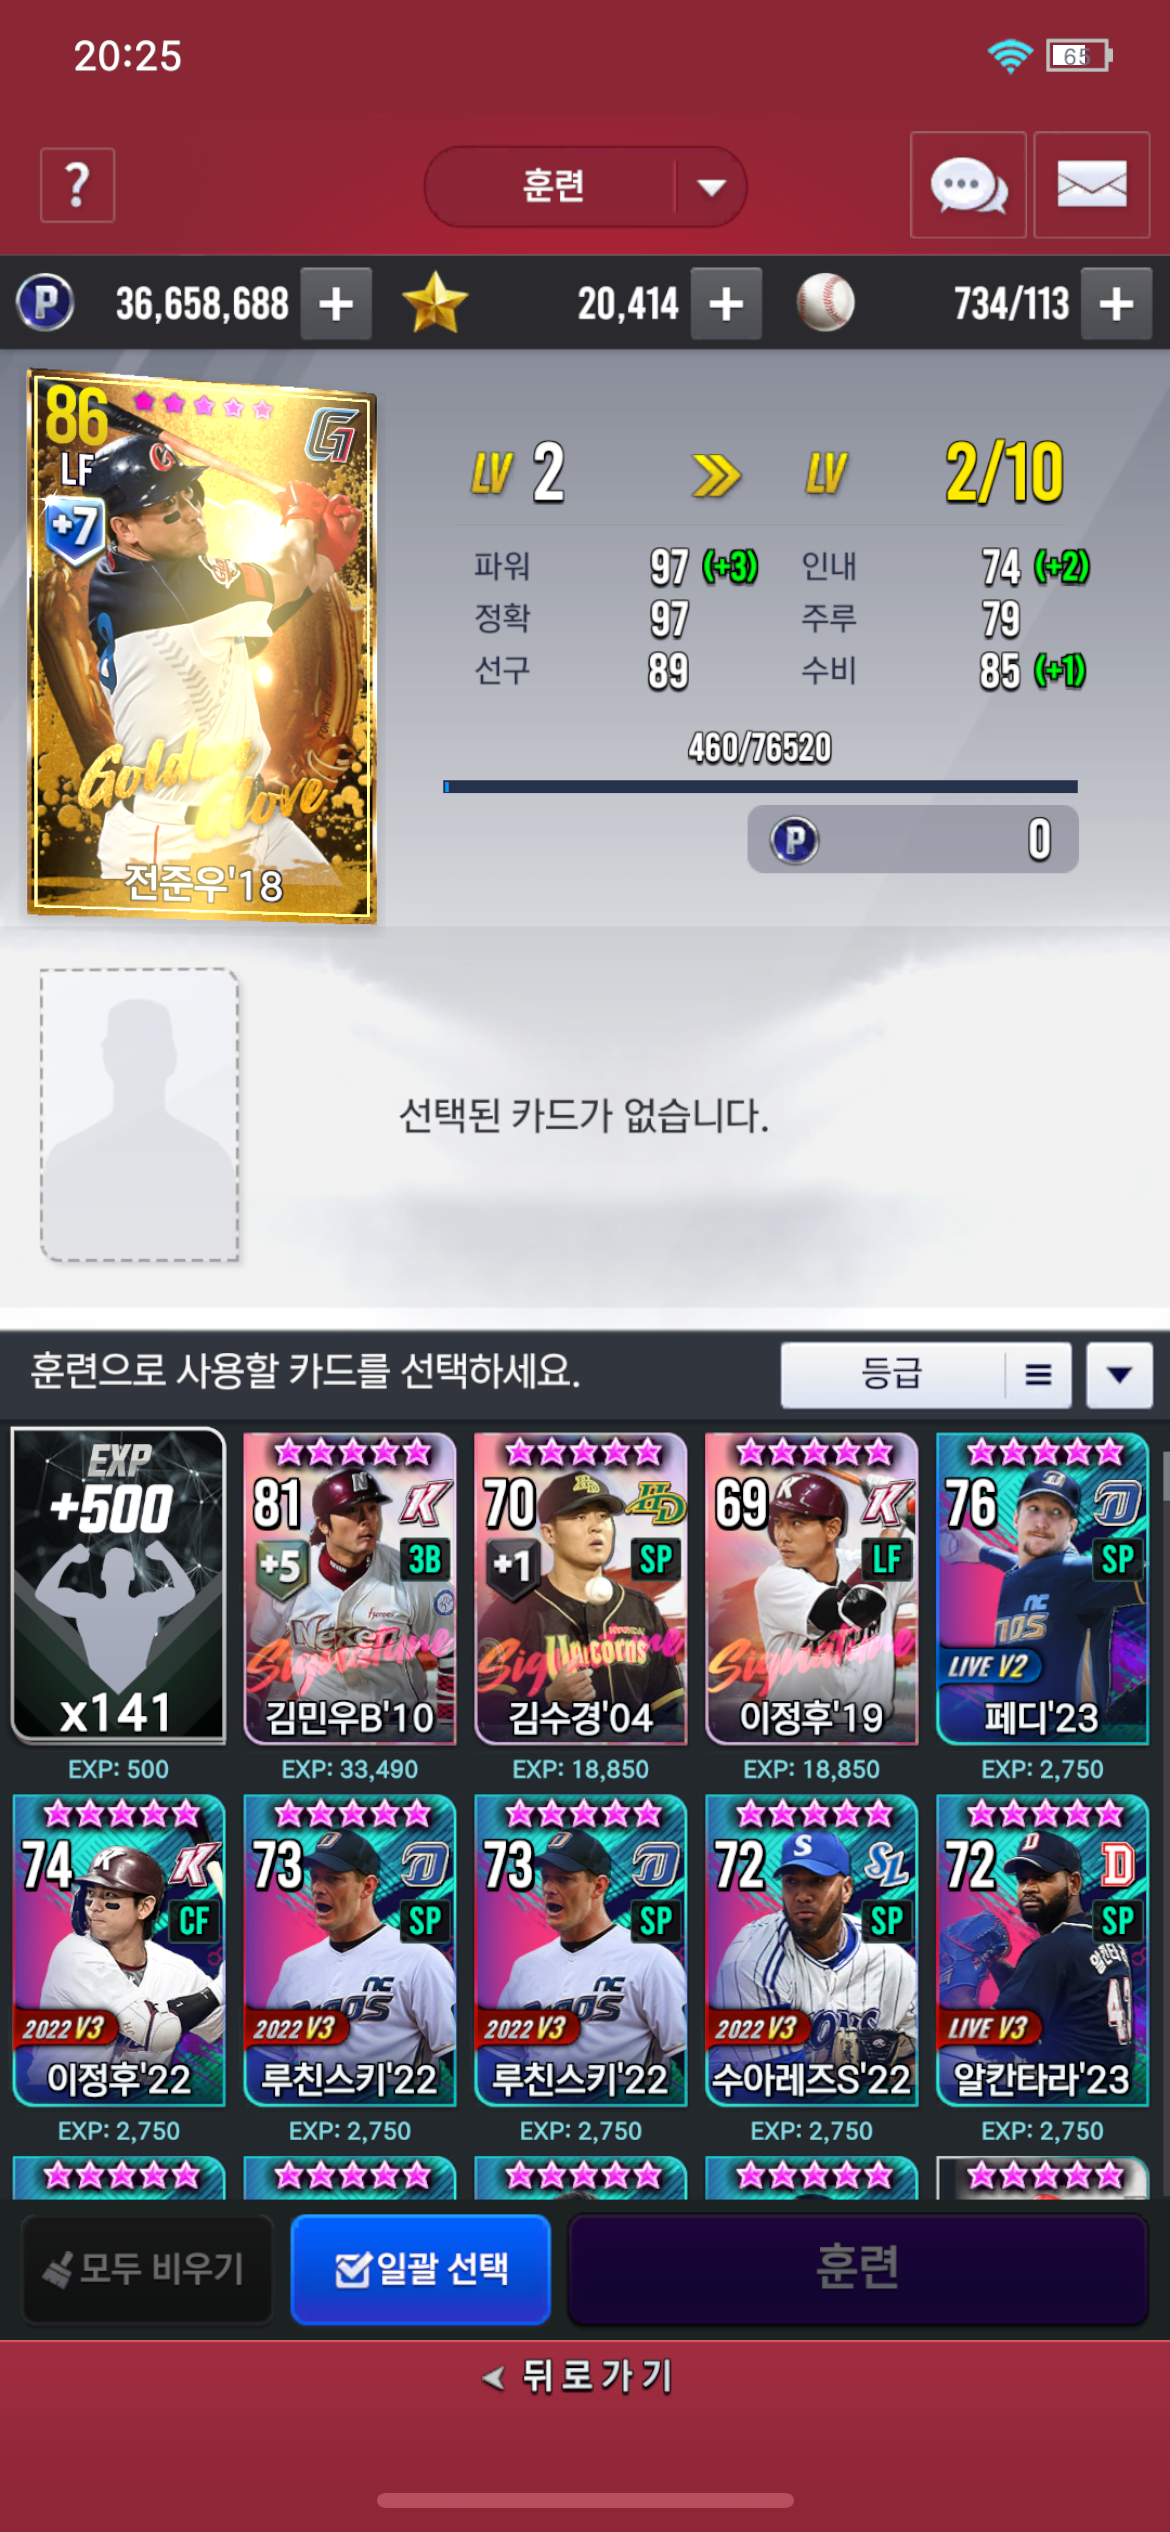1170x2532 pixels.
Task: Open the help question mark icon
Action: tap(77, 185)
